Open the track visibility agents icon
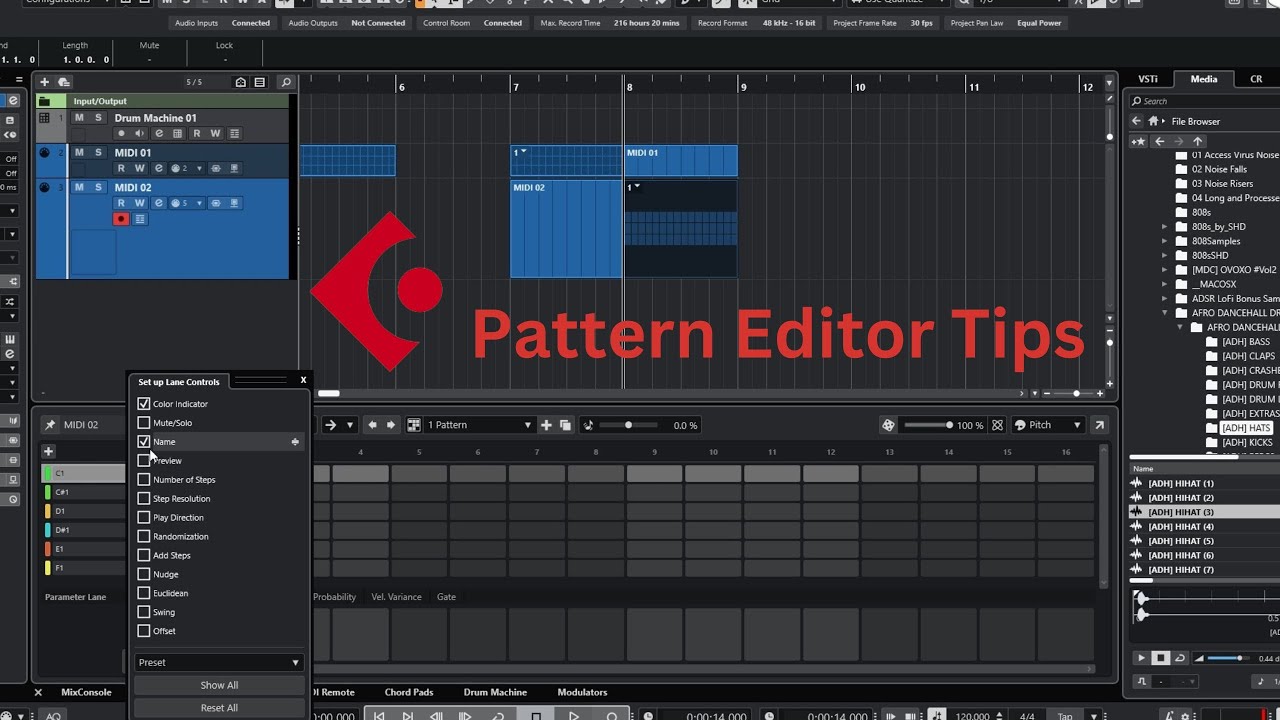1280x720 pixels. [240, 82]
